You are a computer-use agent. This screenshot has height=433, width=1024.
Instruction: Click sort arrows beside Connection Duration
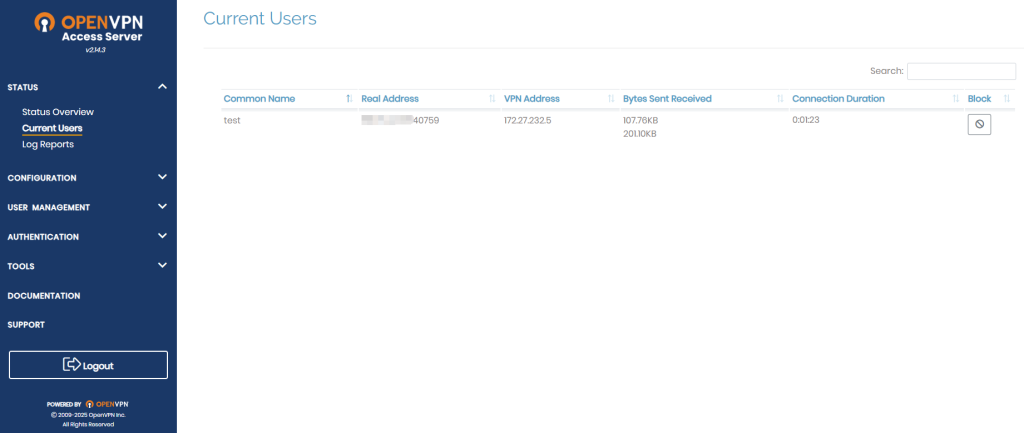(956, 99)
